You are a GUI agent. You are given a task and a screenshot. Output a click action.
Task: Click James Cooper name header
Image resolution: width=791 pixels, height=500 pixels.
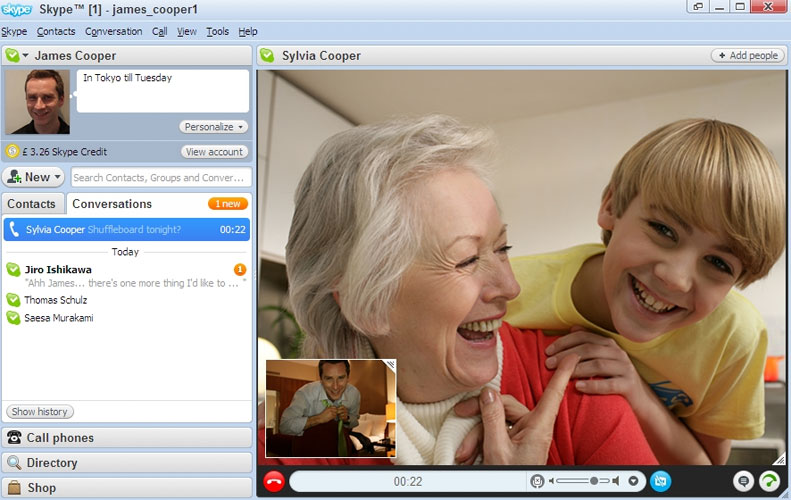(75, 55)
